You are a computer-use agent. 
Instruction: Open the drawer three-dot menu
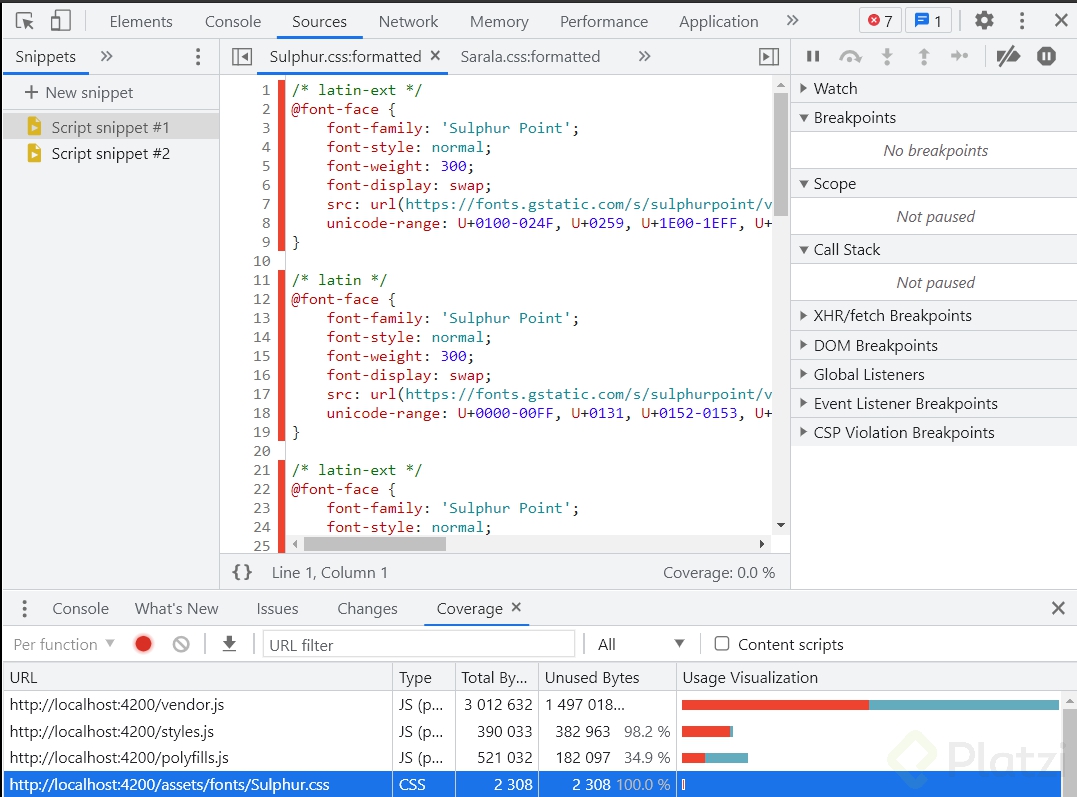click(25, 608)
